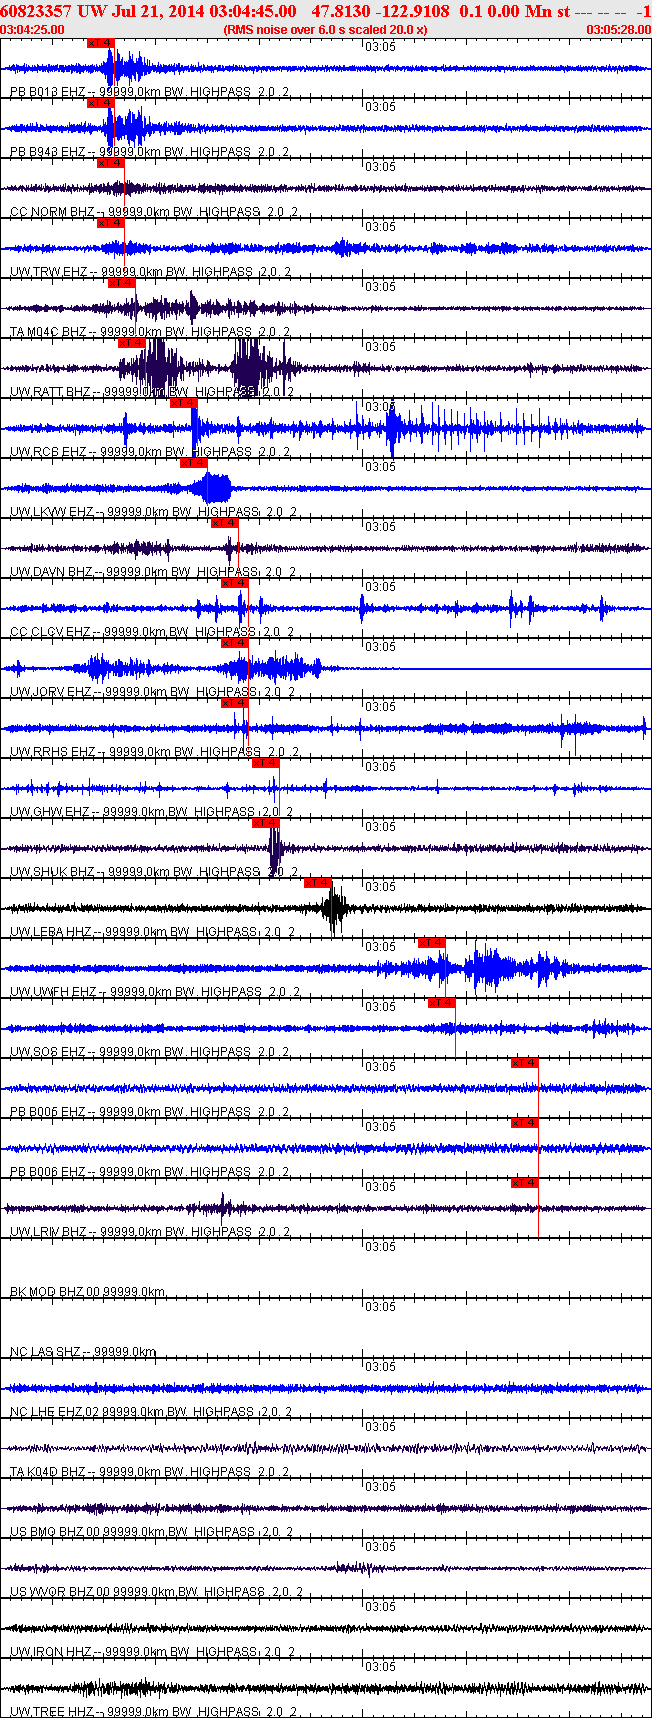Click the event coordinates 47.8130 -122.9108

[381, 10]
